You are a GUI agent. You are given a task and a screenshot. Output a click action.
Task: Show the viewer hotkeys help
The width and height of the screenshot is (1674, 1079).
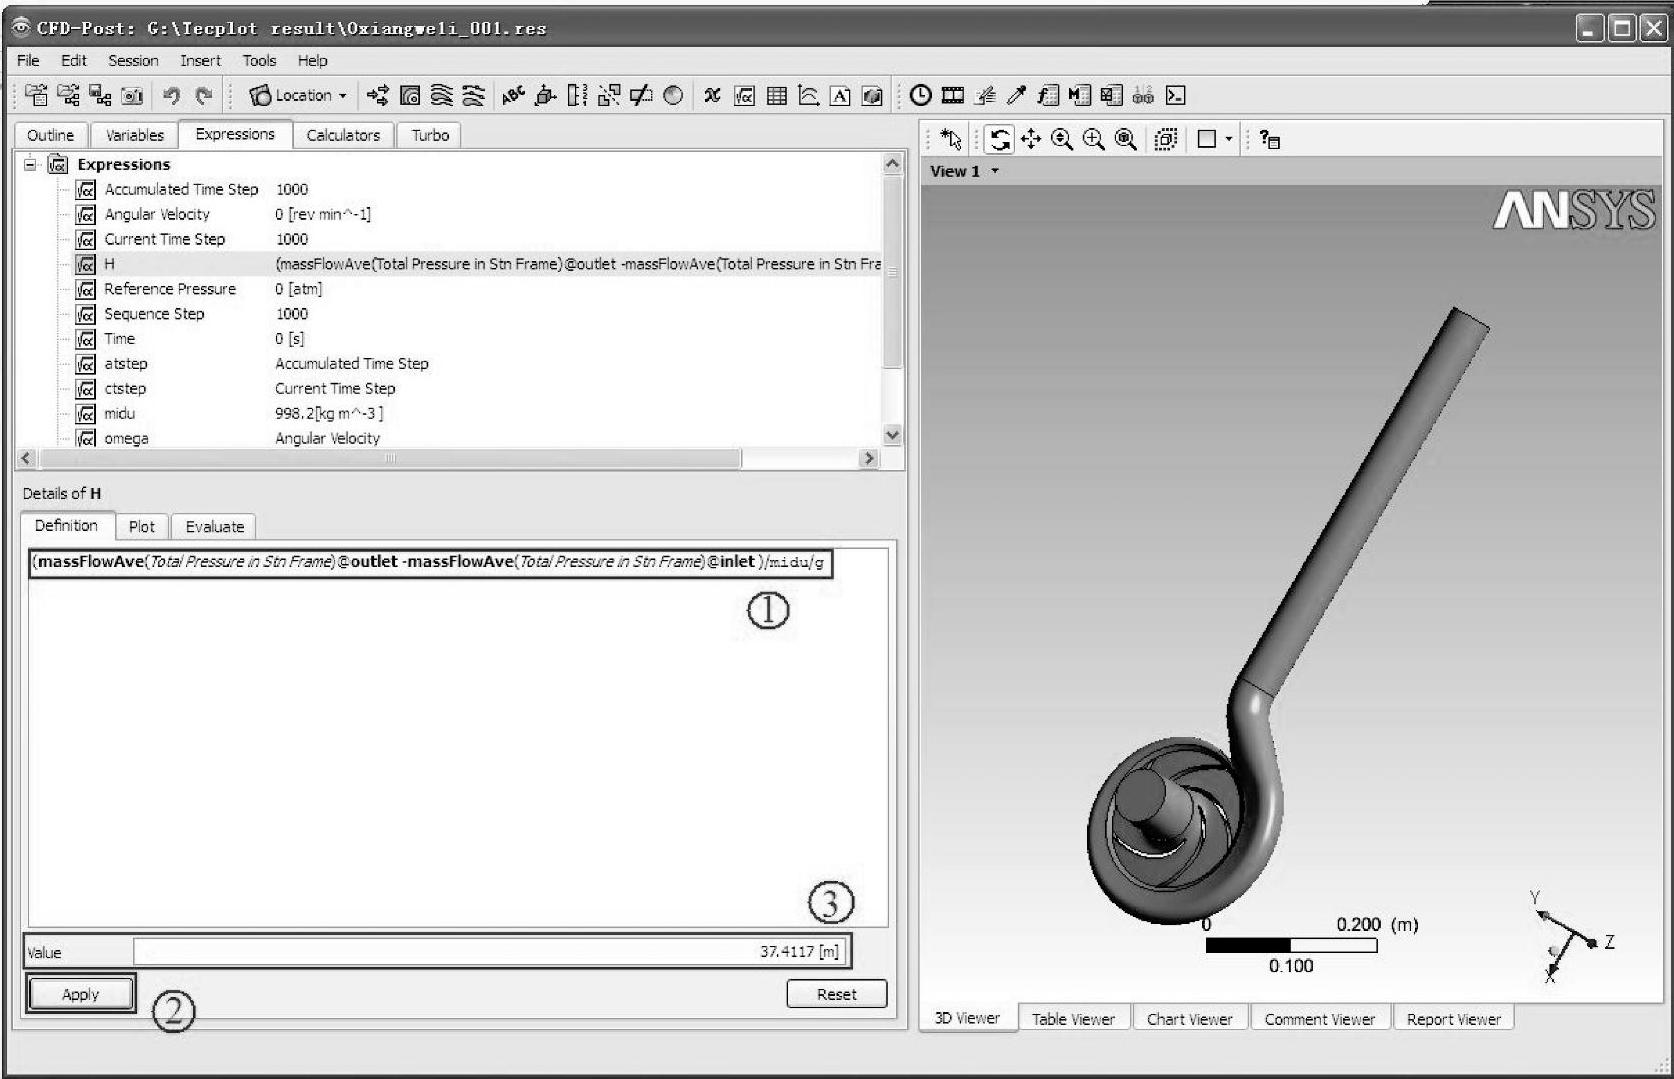1270,140
